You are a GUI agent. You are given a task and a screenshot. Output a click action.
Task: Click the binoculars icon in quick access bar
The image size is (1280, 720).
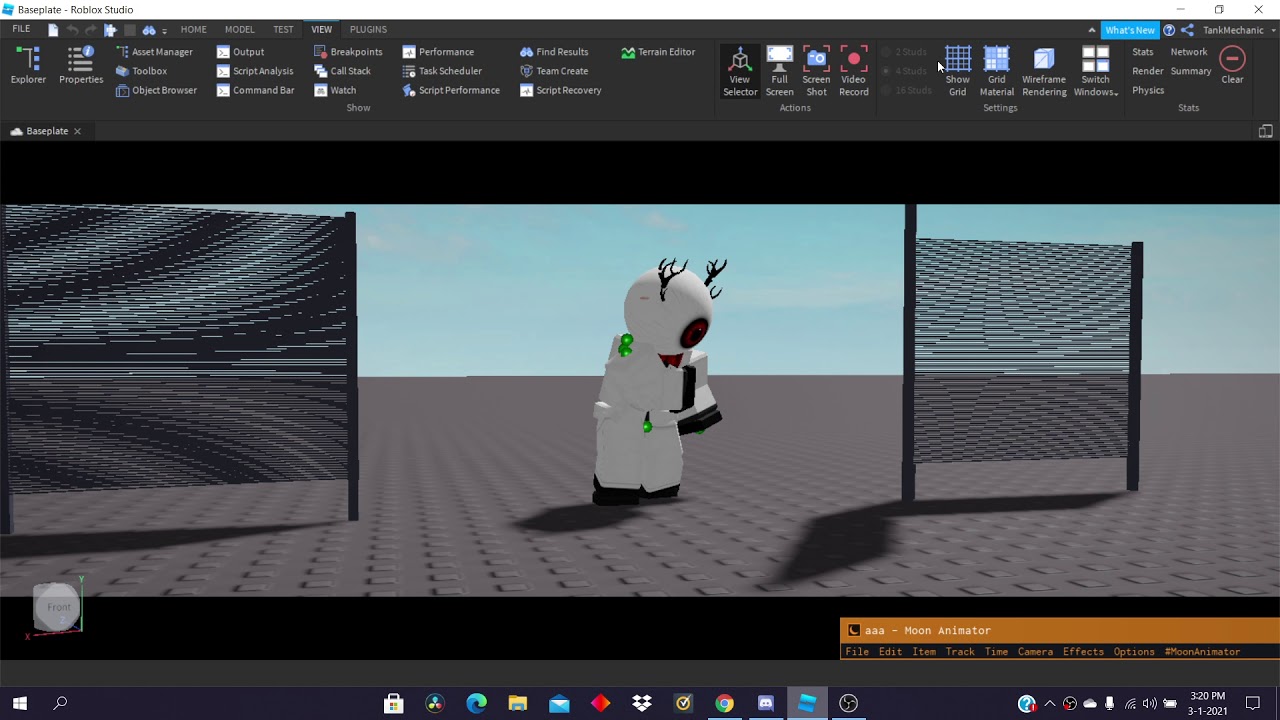[149, 30]
